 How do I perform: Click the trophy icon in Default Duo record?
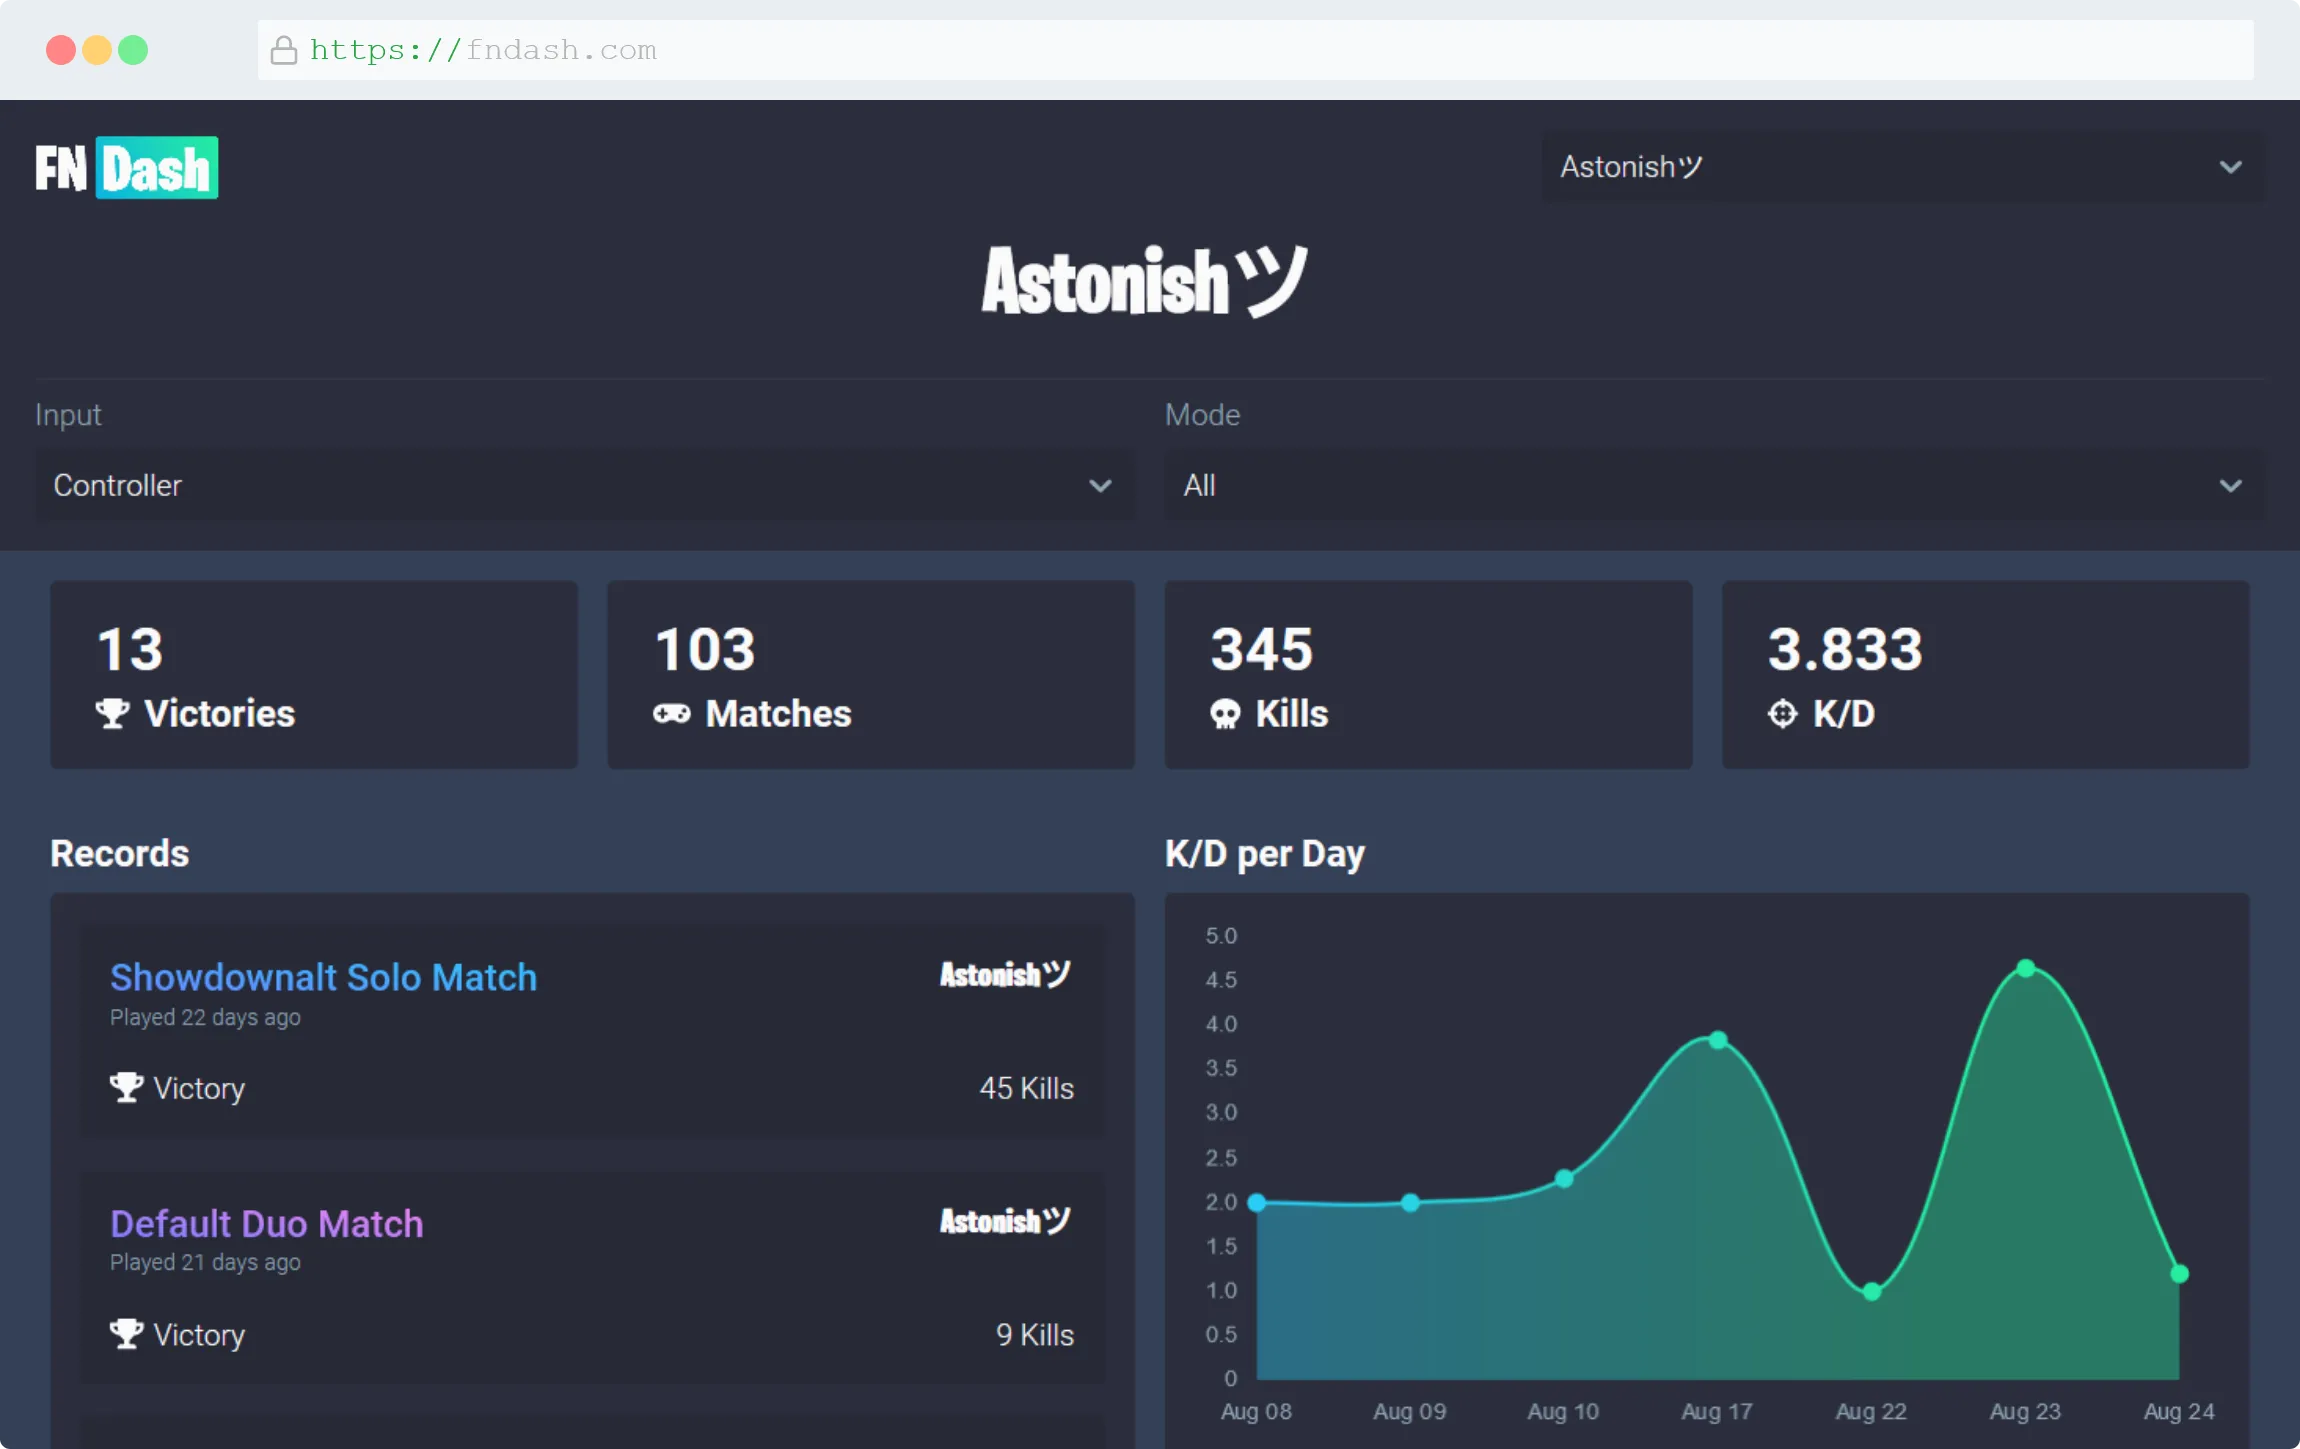pos(126,1334)
